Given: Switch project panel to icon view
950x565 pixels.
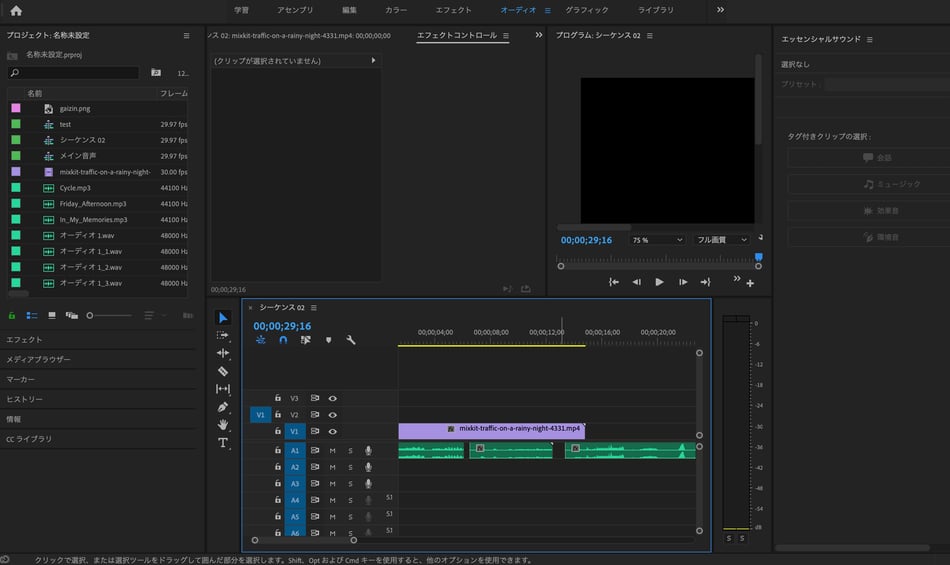Looking at the screenshot, I should point(51,315).
